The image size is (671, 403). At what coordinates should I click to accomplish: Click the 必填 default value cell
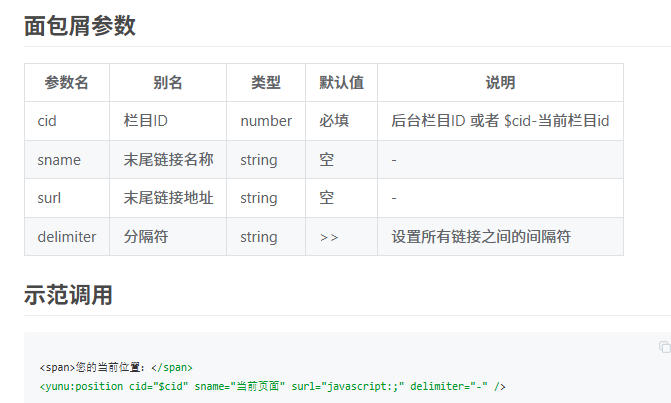click(334, 121)
